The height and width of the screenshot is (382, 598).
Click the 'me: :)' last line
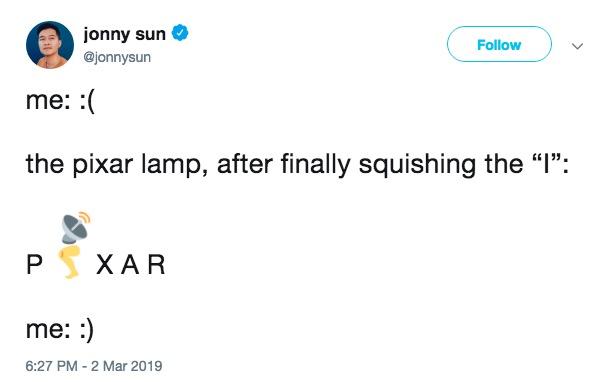tap(60, 329)
